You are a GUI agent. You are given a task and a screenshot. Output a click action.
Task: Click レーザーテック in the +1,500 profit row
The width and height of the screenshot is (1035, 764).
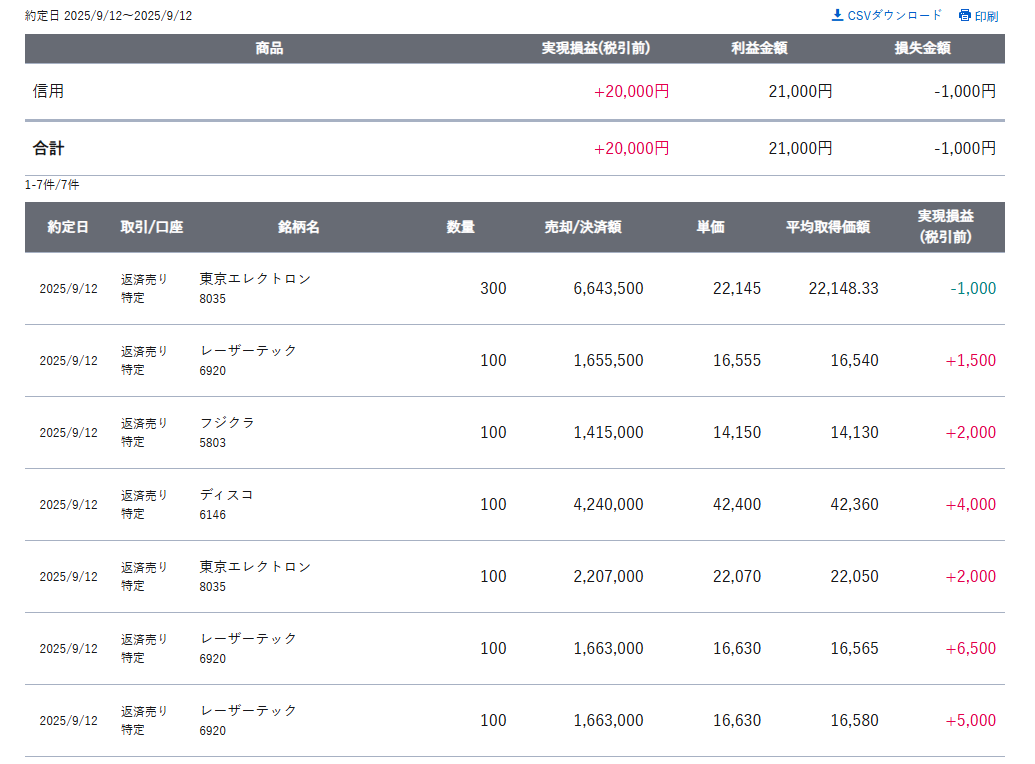[x=249, y=351]
